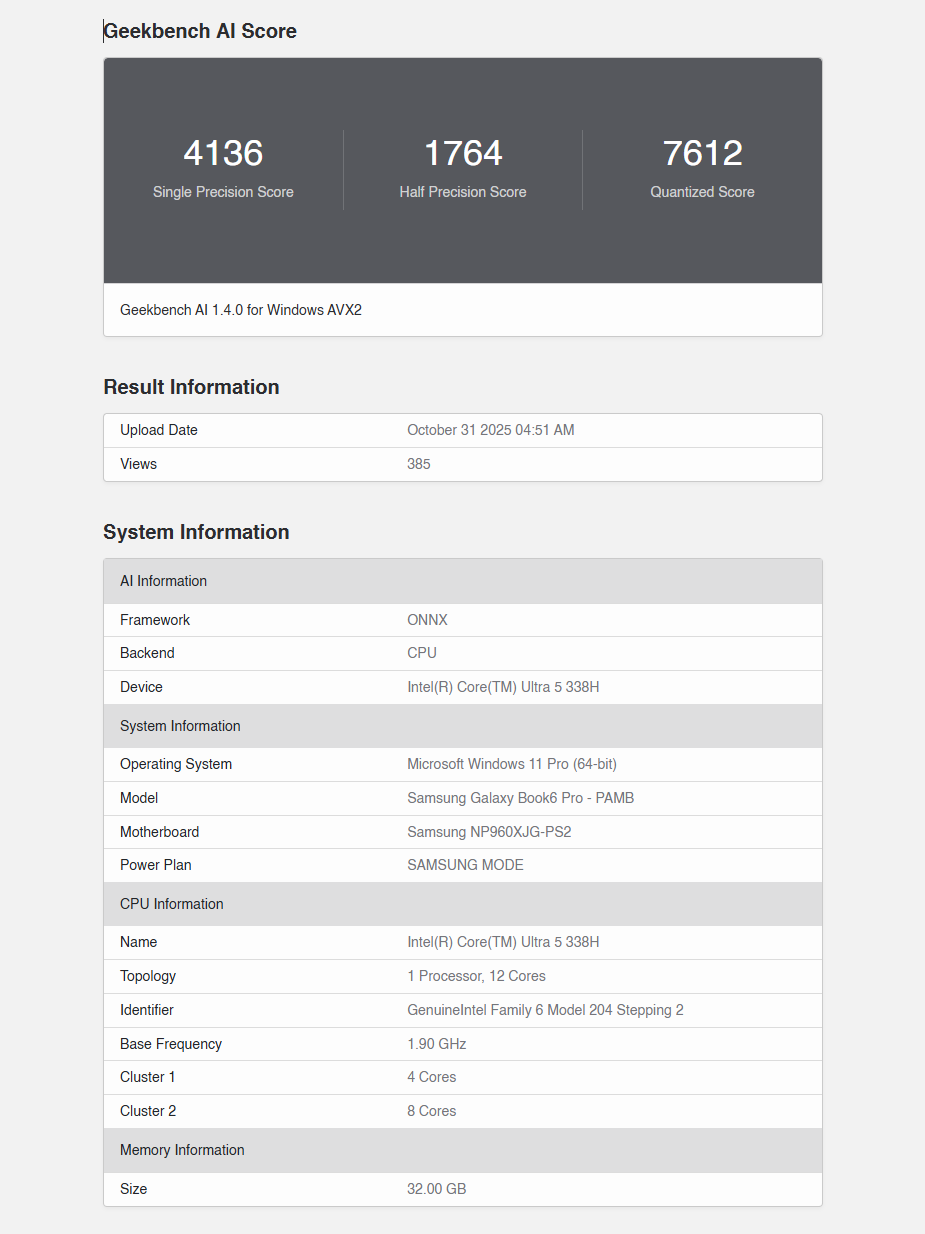925x1234 pixels.
Task: Click the Half Precision Score value 1764
Action: 463,153
